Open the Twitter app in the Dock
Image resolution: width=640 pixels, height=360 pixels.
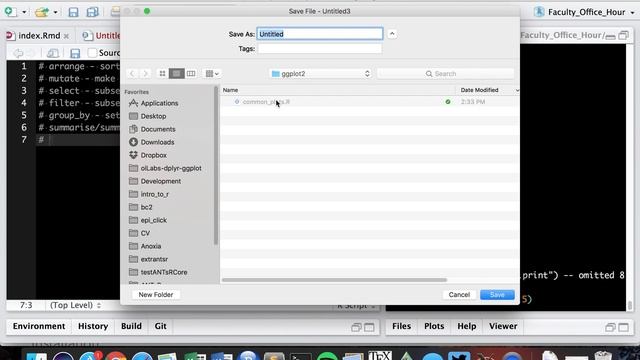(x=459, y=356)
